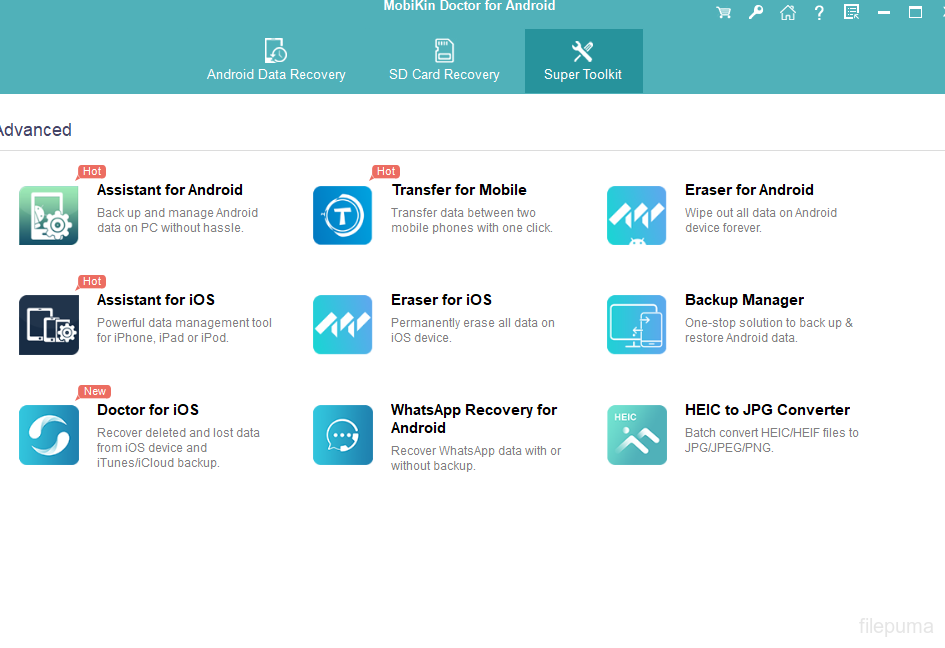Switch to SD Card Recovery tab
The width and height of the screenshot is (945, 648).
444,61
